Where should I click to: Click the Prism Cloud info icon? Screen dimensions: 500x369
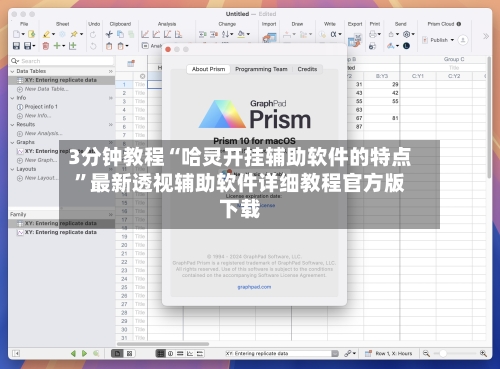(459, 24)
